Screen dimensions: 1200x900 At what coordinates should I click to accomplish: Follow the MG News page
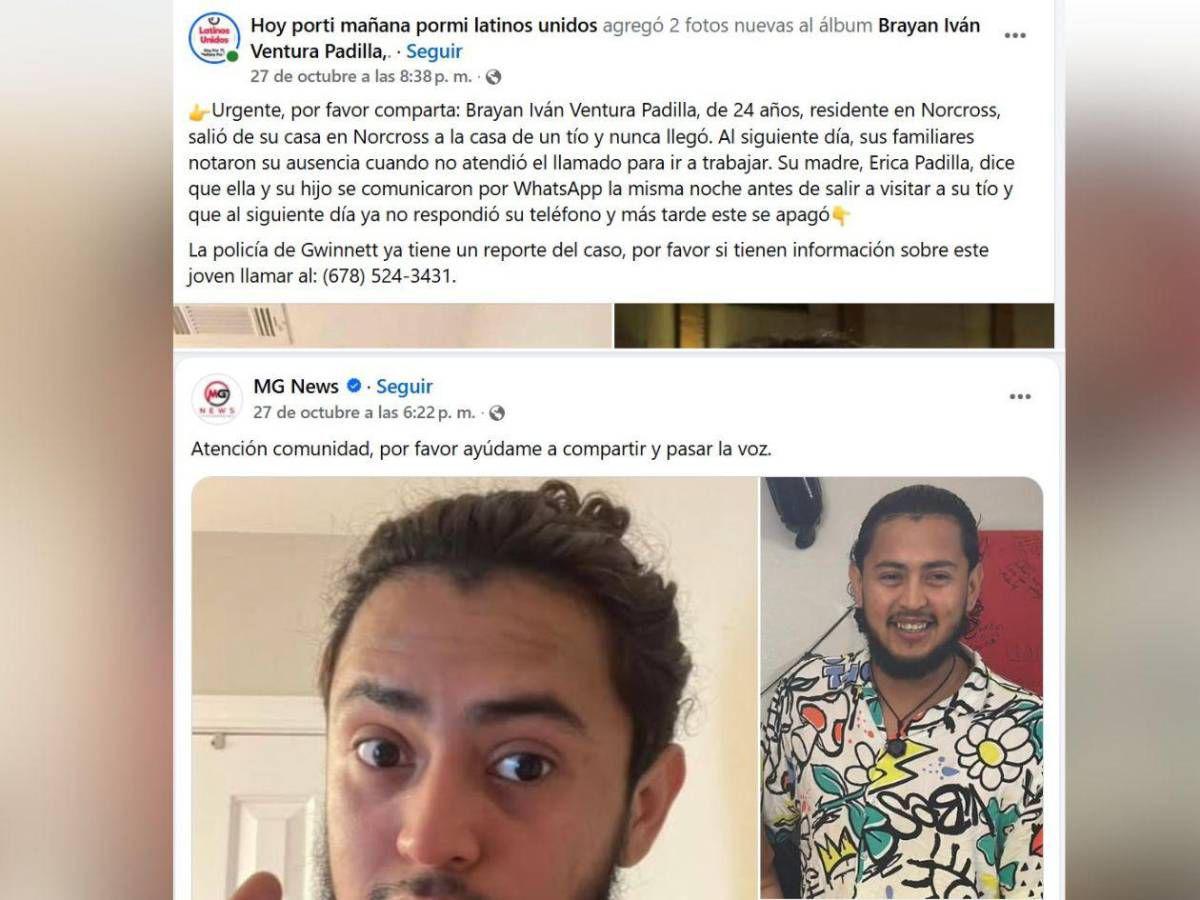point(405,386)
